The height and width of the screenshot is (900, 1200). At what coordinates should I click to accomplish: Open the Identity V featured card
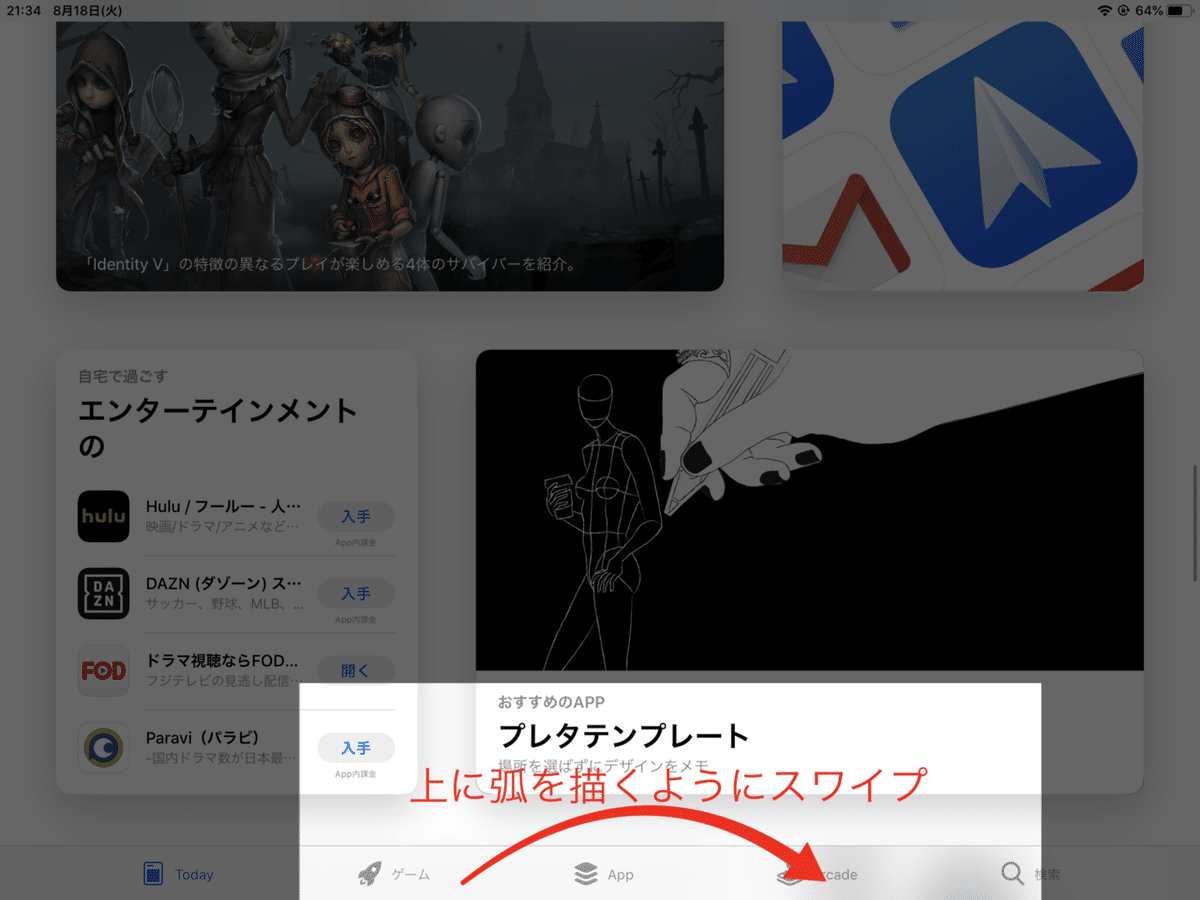point(390,156)
